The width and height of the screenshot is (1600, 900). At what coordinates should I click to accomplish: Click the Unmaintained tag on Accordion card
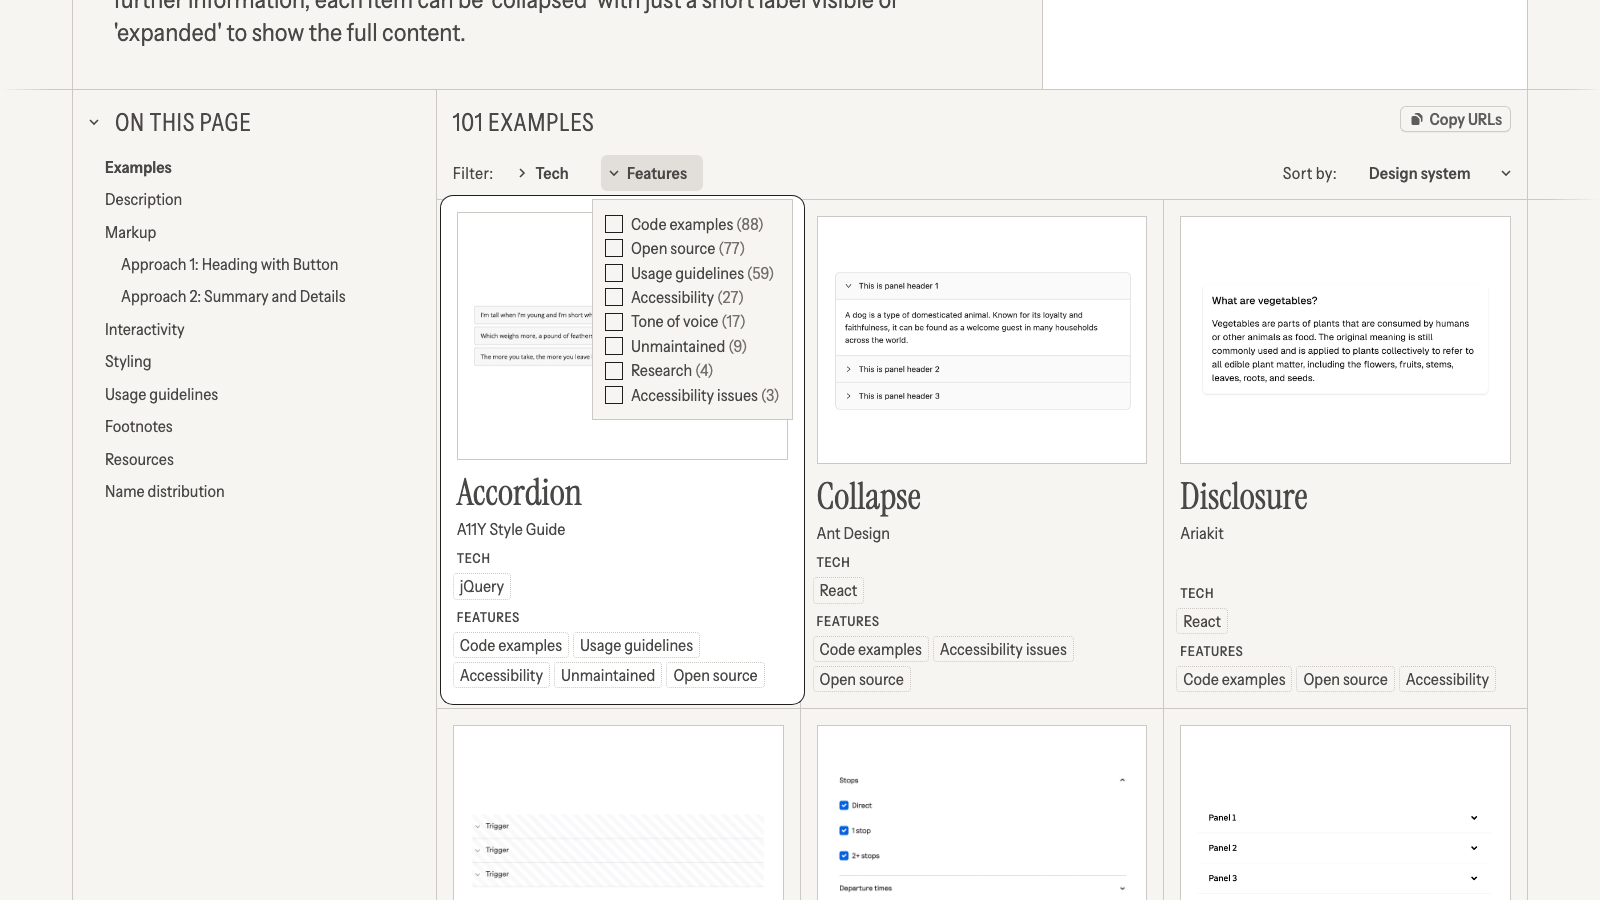608,676
